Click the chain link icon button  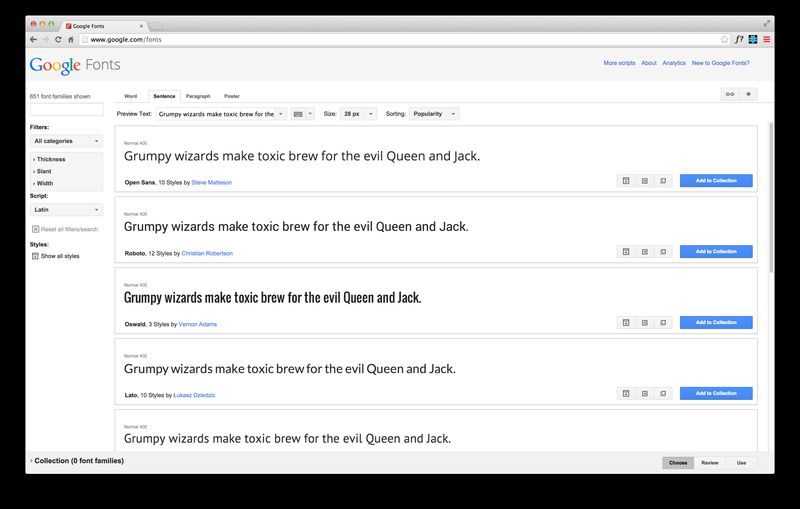coord(730,94)
